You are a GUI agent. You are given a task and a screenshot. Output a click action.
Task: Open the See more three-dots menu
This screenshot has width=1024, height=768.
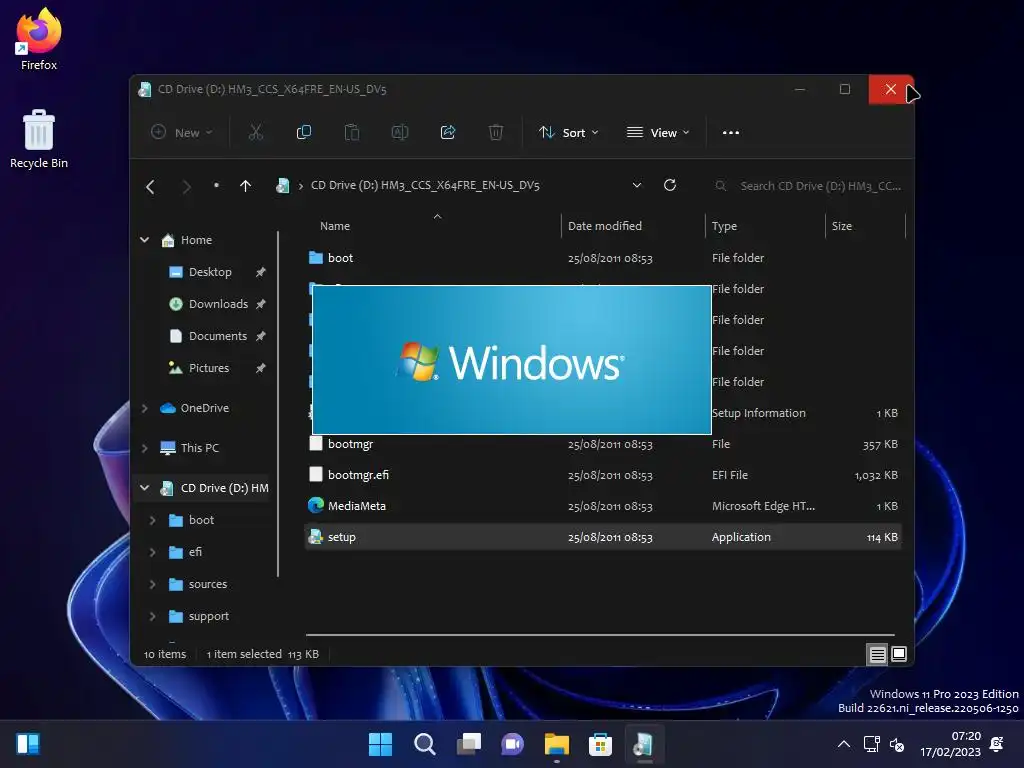tap(731, 133)
